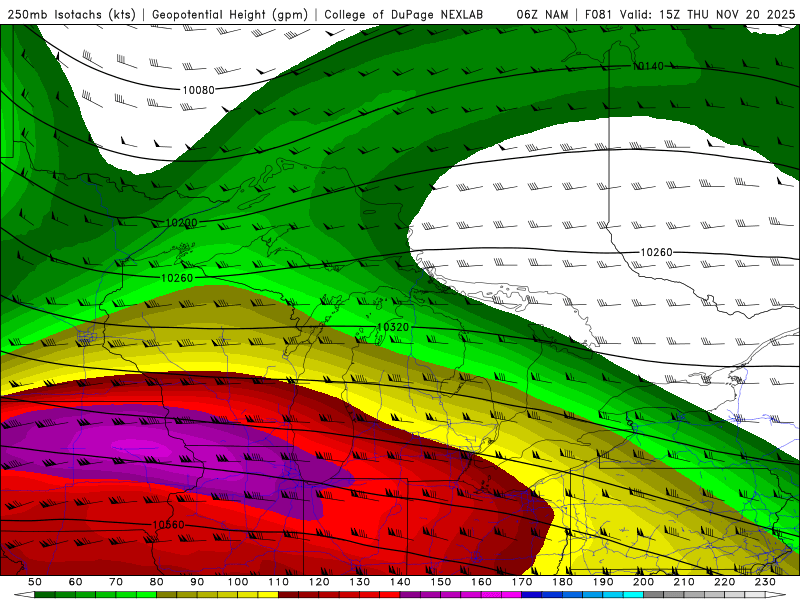Viewport: 800px width, 600px height.
Task: Click the 150 kts scale label
Action: pos(441,582)
